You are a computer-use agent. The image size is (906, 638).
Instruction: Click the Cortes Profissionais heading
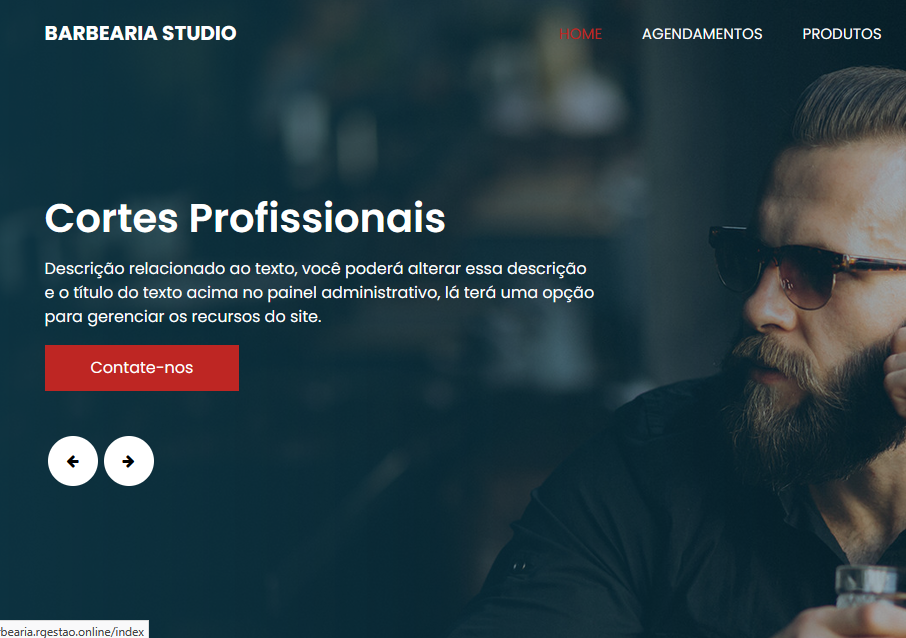245,218
